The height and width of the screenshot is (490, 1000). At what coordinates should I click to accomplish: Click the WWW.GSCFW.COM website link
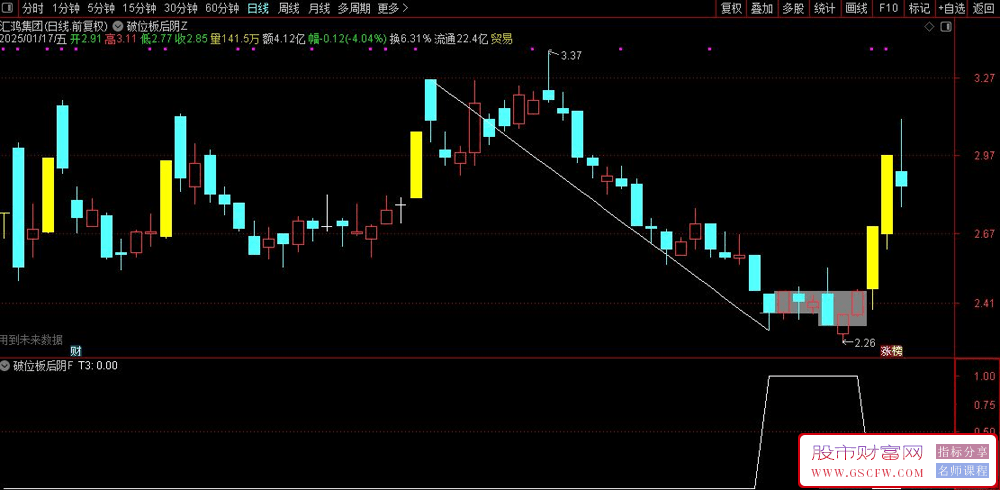click(867, 473)
